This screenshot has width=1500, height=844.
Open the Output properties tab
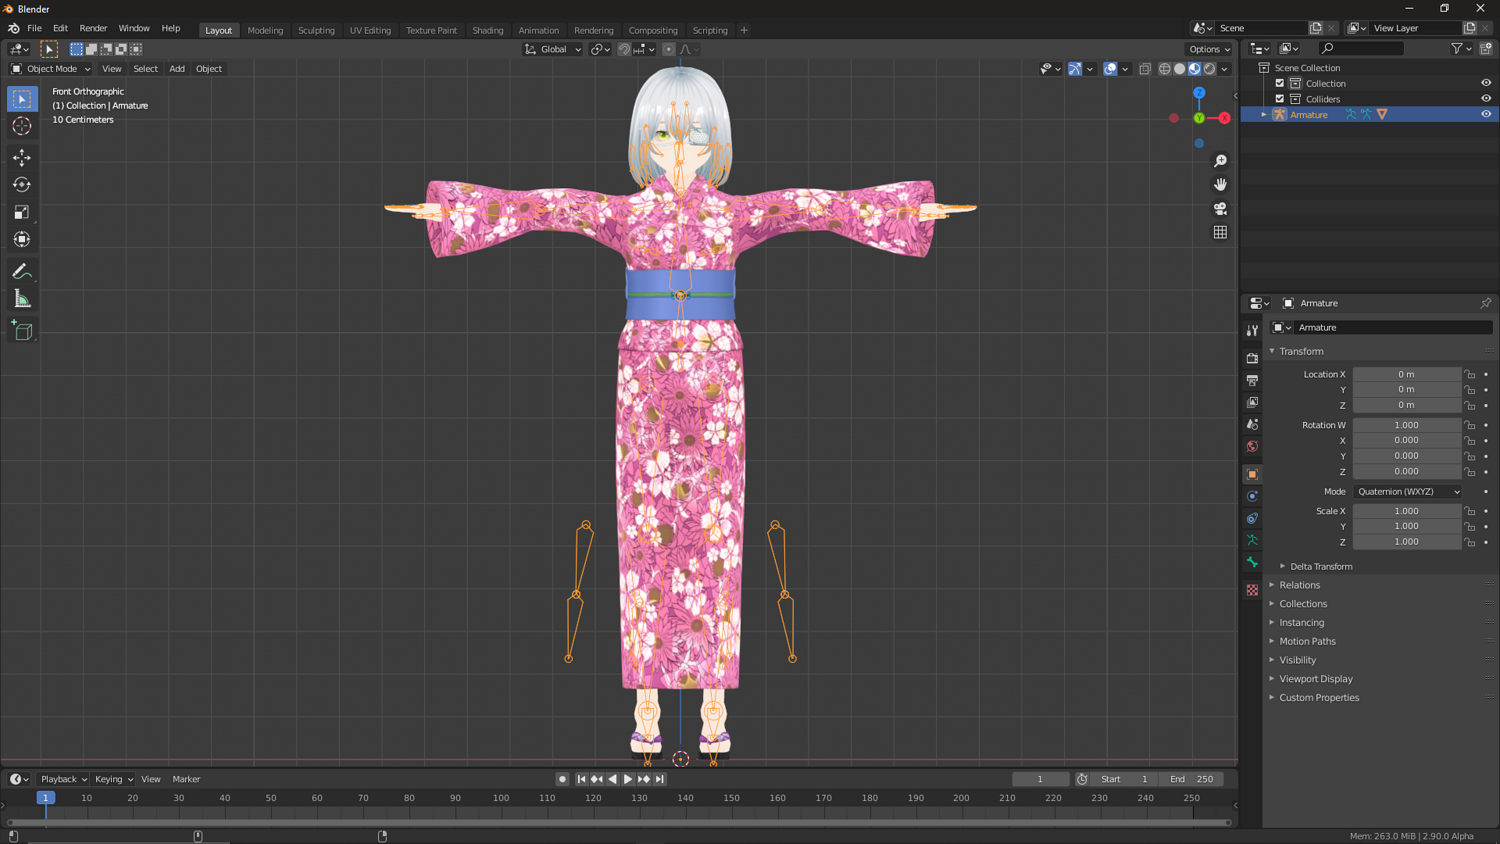[x=1252, y=380]
